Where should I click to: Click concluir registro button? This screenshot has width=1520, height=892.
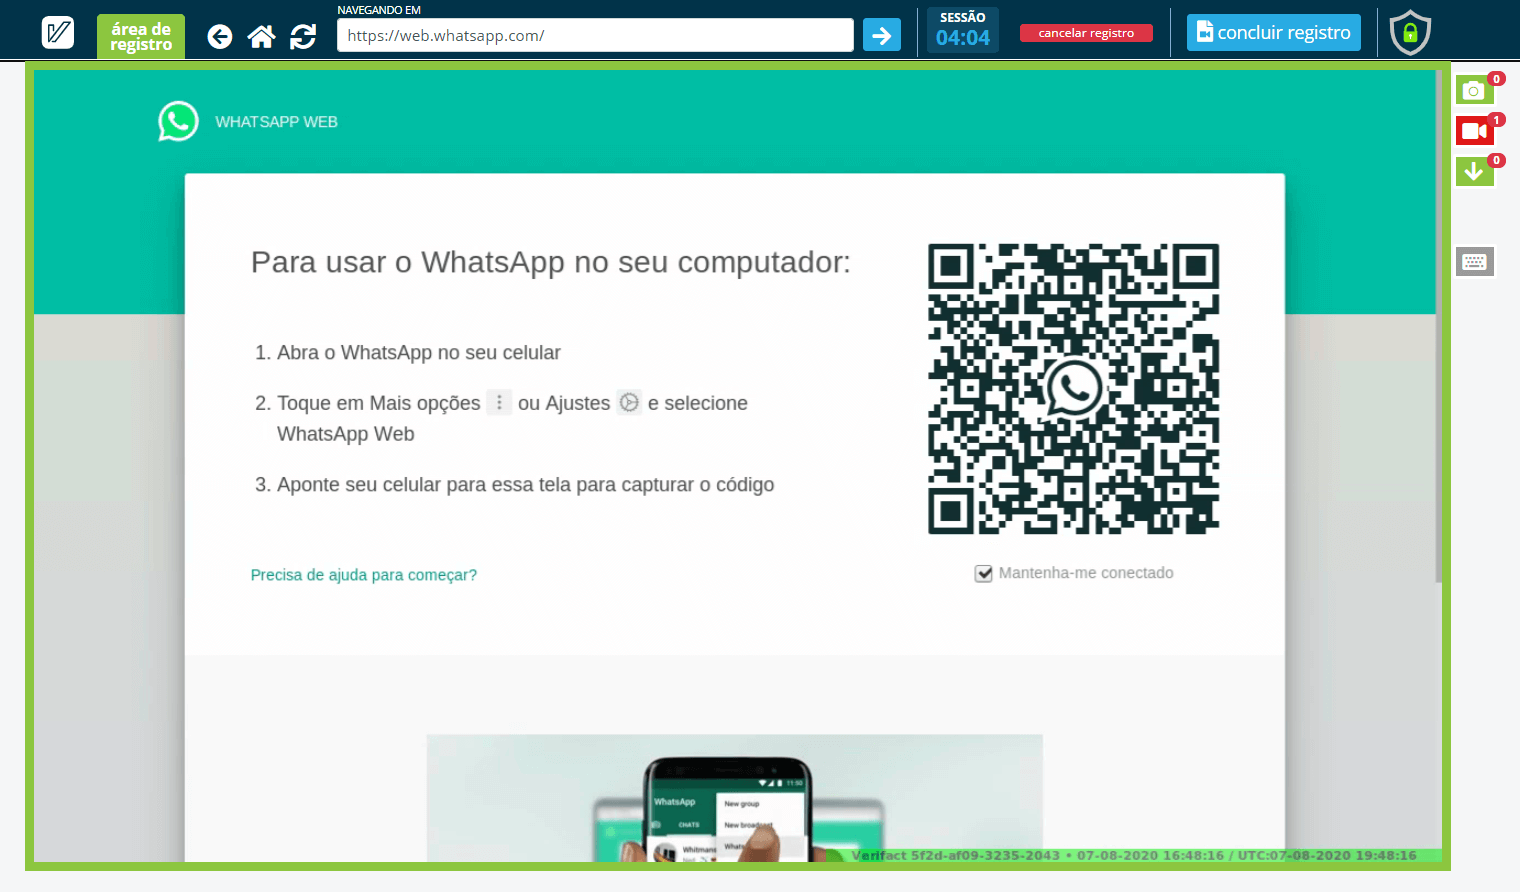pos(1274,32)
